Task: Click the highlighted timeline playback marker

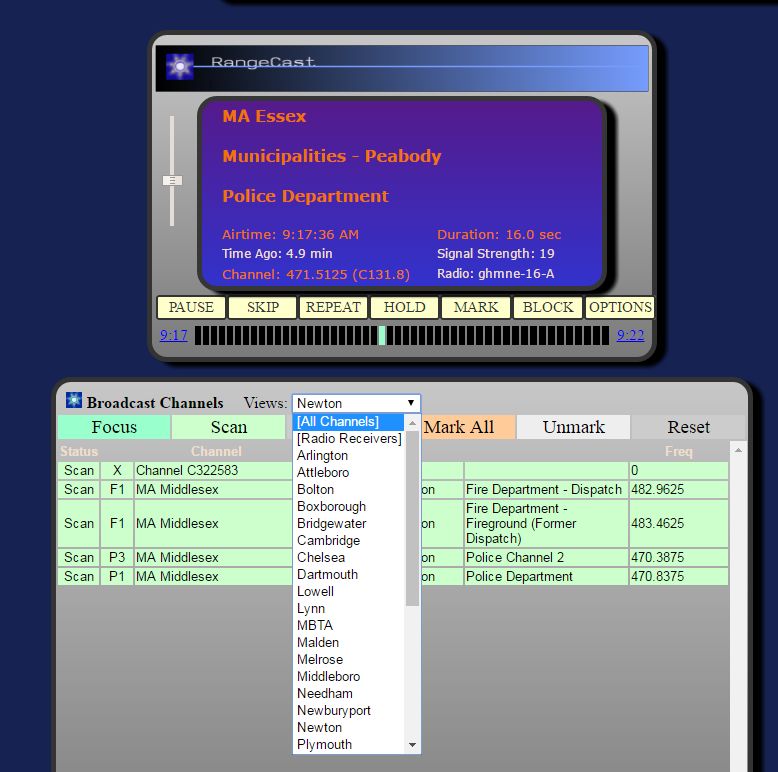Action: (x=382, y=335)
